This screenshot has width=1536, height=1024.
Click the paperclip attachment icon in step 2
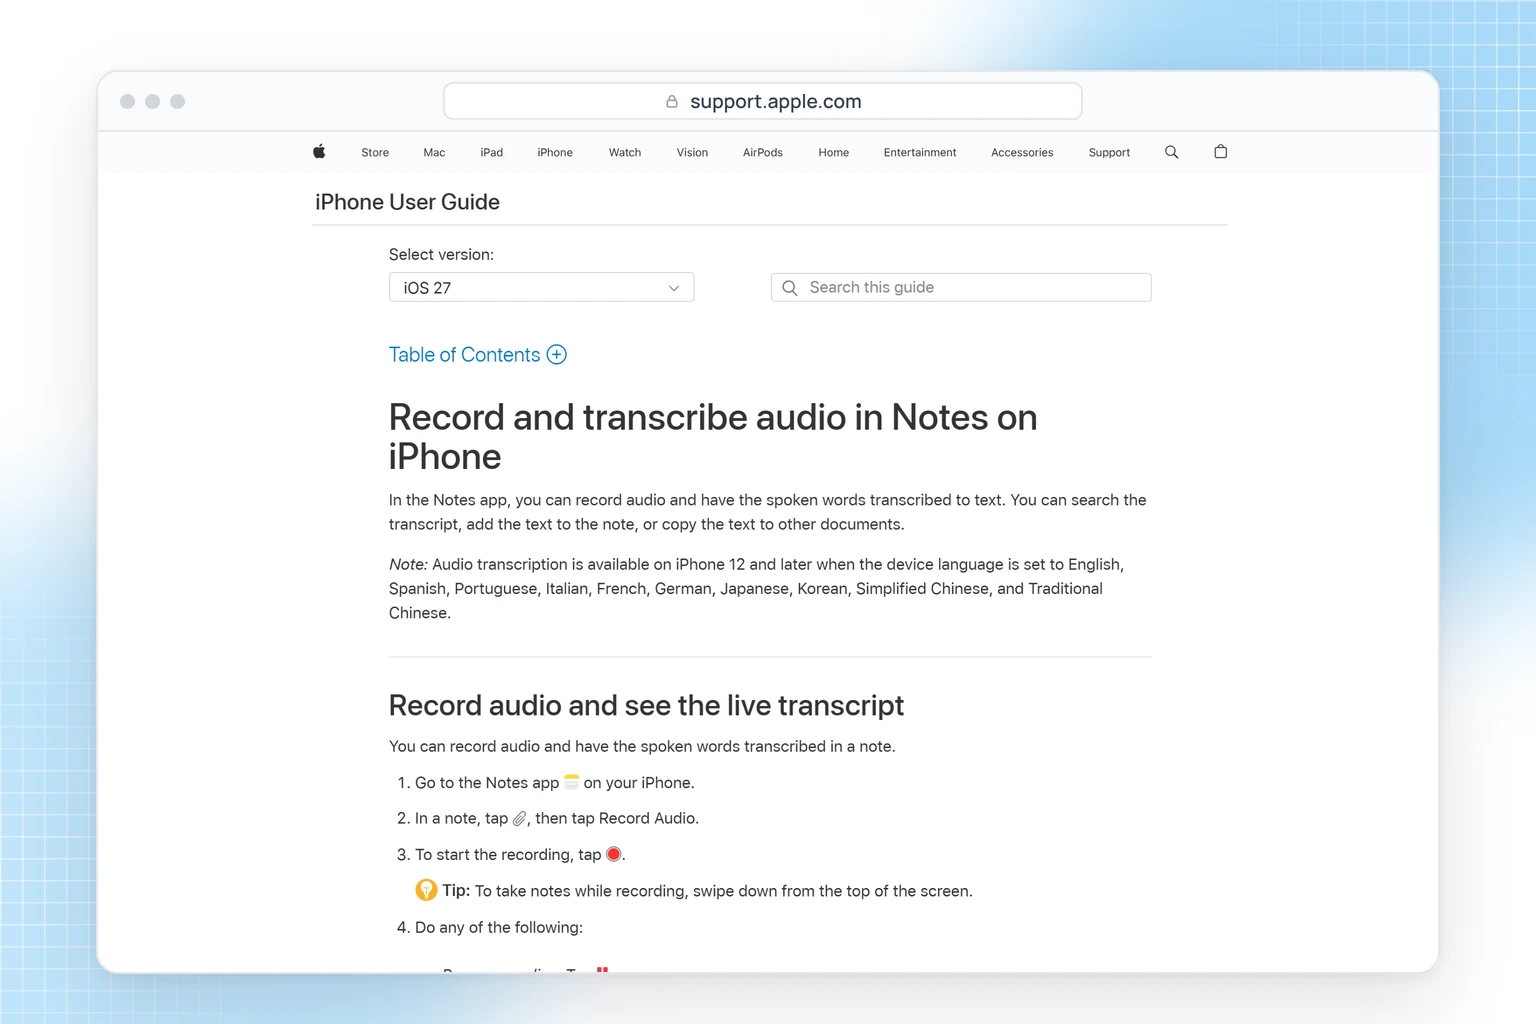coord(519,818)
